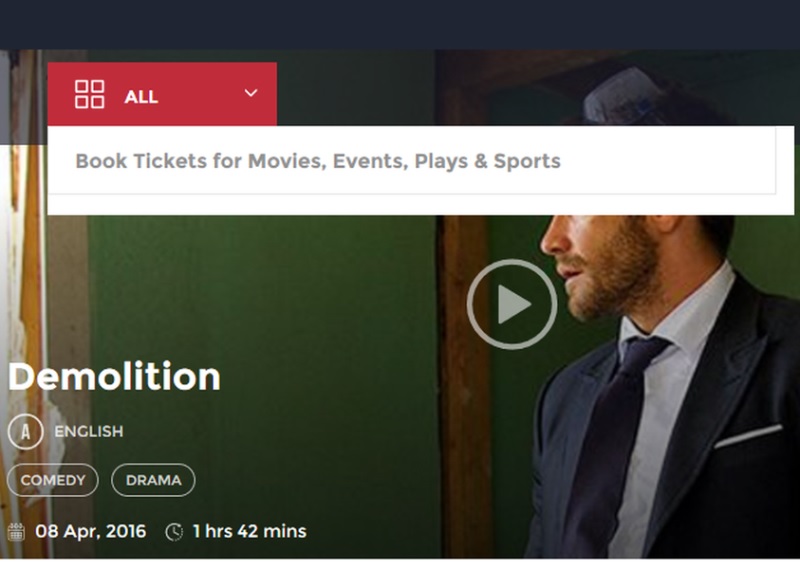Screen dimensions: 800x569
Task: Open the Demolition movie title
Action: [x=114, y=377]
